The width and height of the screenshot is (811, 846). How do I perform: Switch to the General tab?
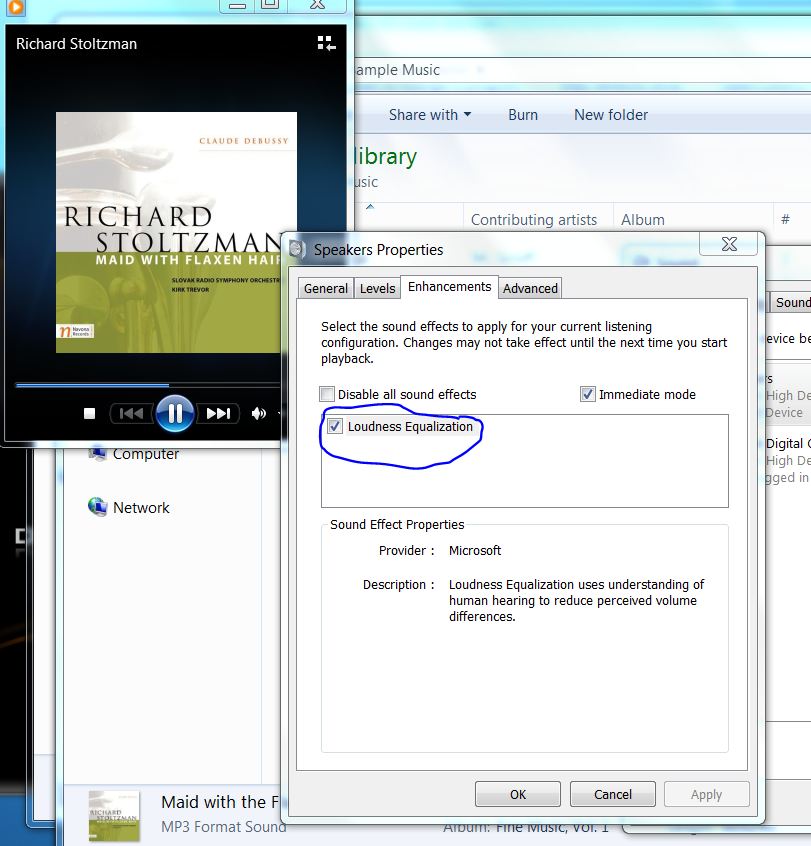(326, 288)
